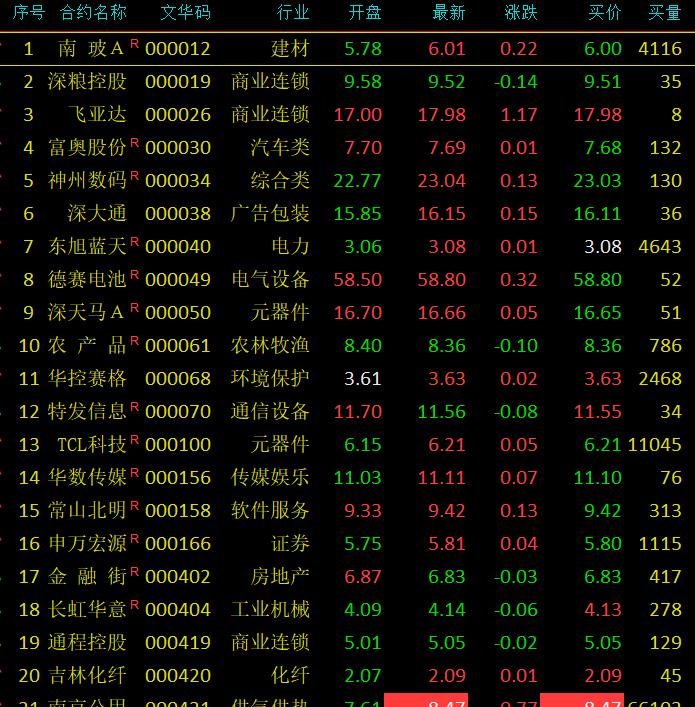Select 特发信息 stock name
The image size is (695, 707).
click(x=87, y=411)
